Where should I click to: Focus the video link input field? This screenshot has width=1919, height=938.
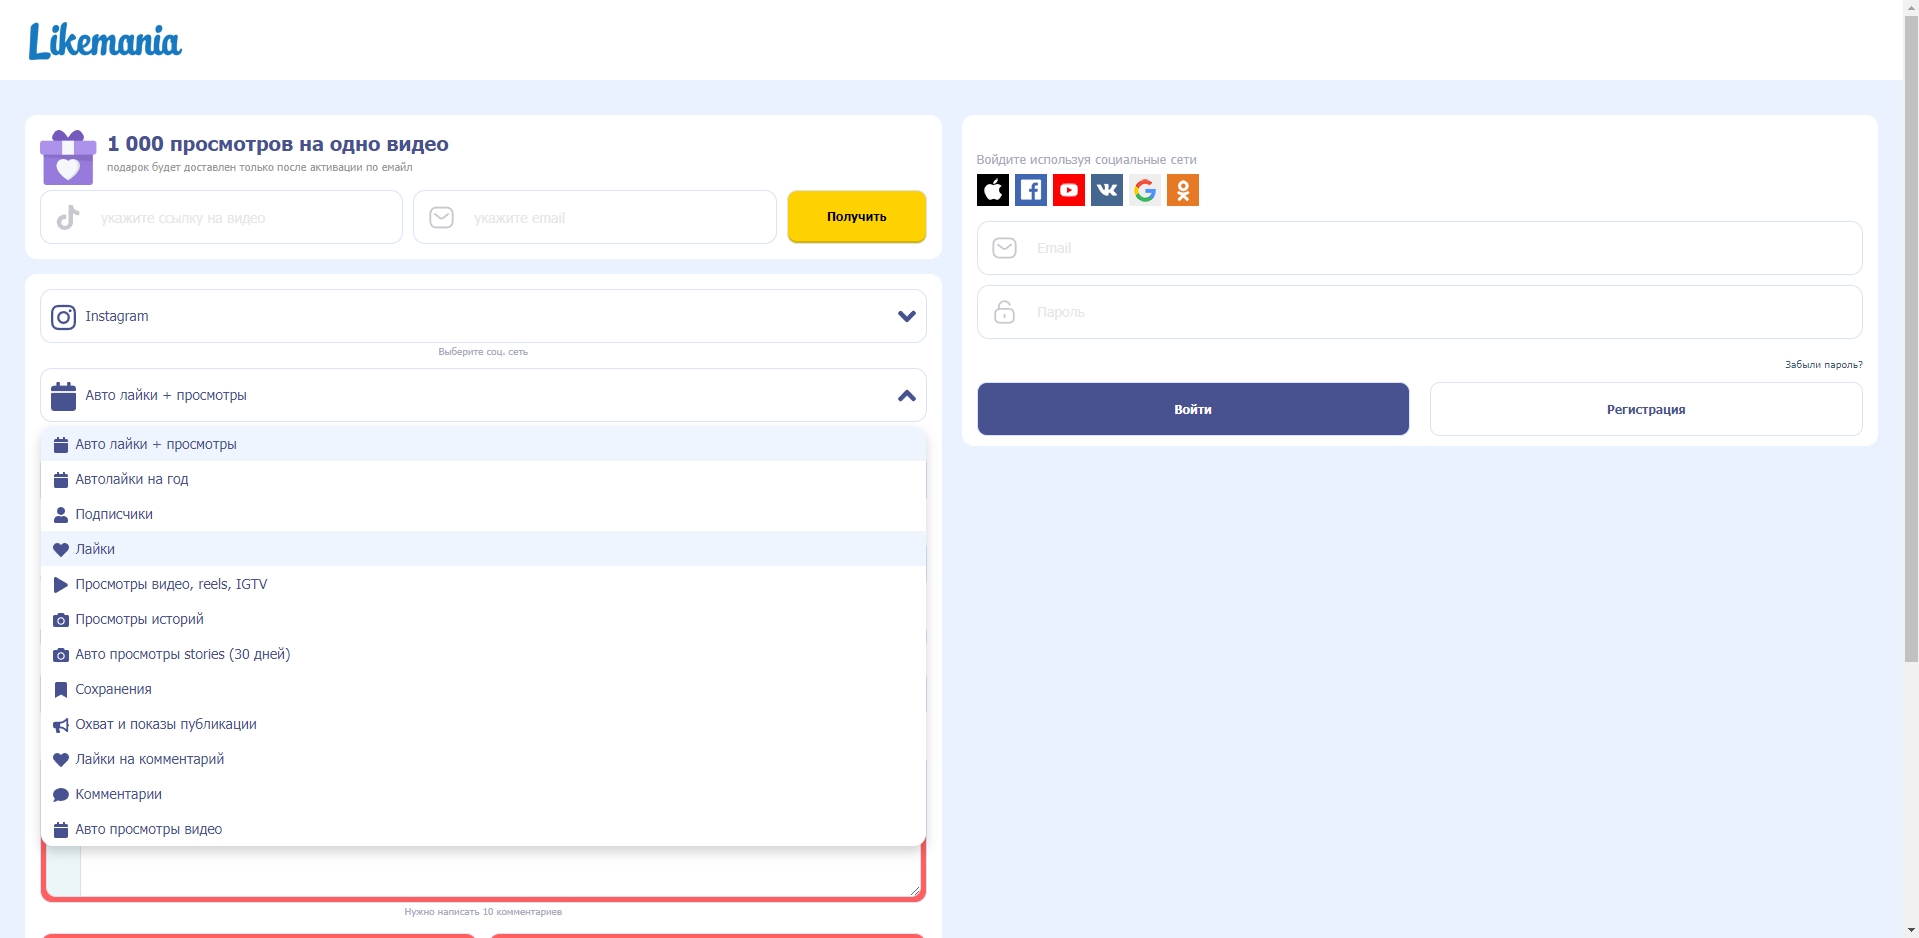221,217
